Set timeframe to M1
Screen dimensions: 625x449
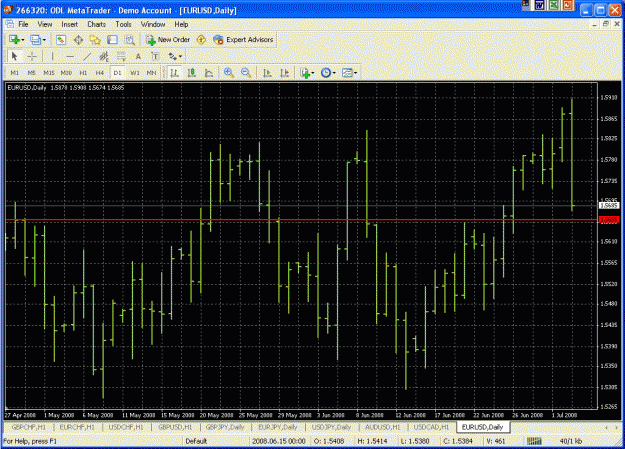pyautogui.click(x=15, y=73)
